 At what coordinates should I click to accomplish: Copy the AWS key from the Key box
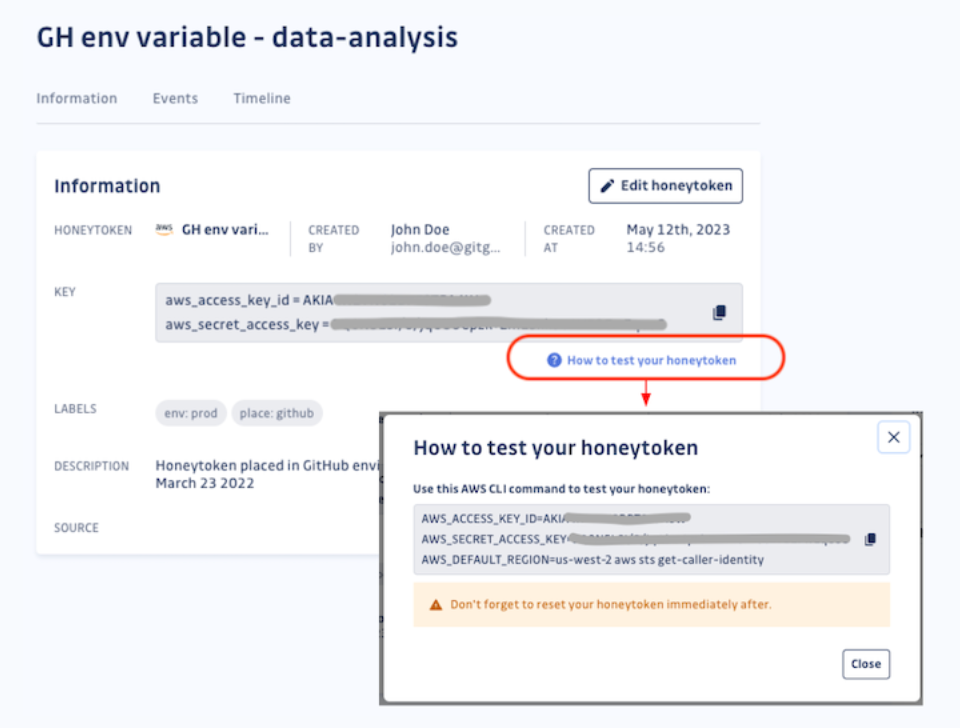(x=719, y=312)
